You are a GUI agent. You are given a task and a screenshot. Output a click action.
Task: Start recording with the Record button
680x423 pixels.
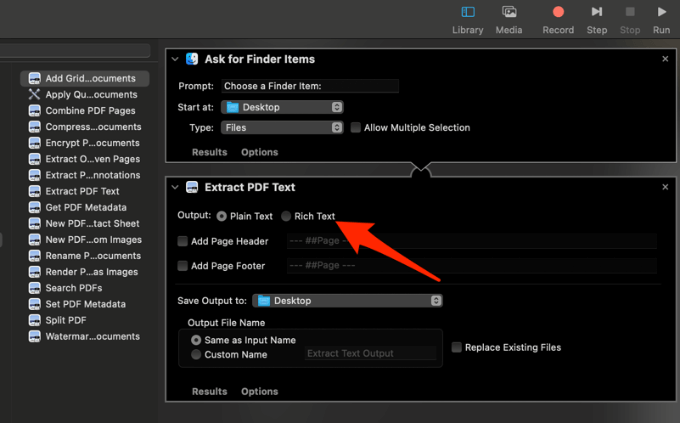click(x=558, y=12)
